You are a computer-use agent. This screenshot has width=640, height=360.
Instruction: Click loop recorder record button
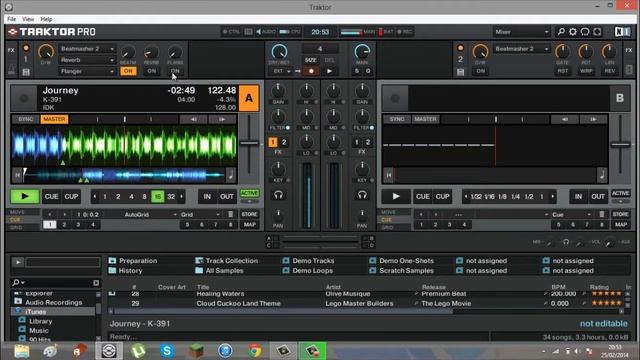coord(311,71)
